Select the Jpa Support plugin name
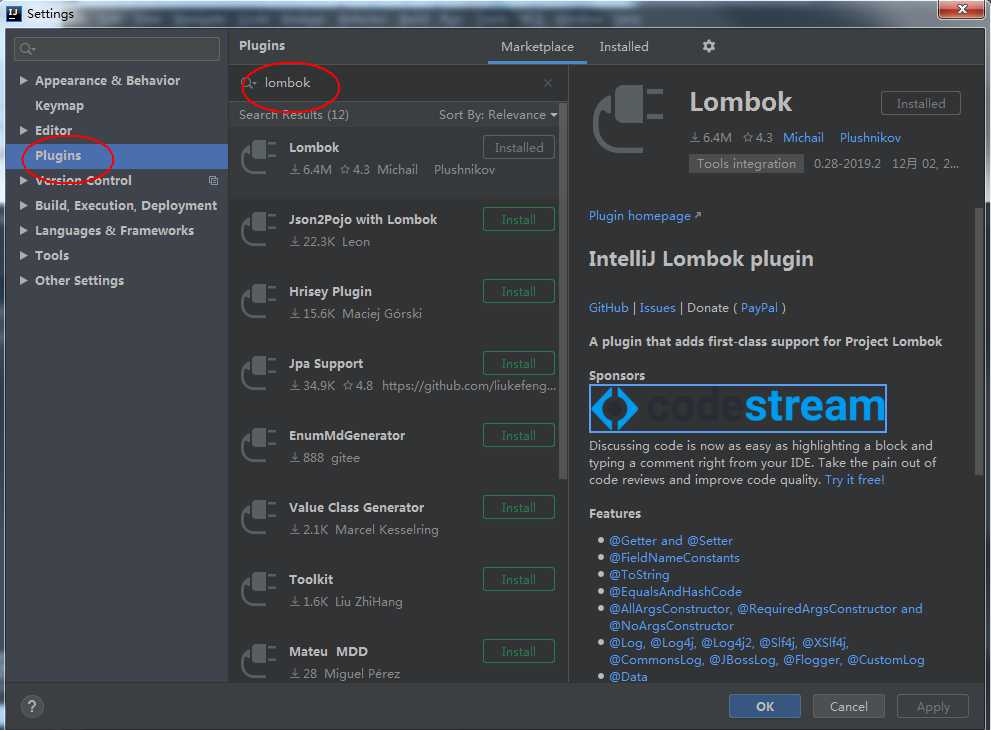Image resolution: width=991 pixels, height=730 pixels. [326, 363]
